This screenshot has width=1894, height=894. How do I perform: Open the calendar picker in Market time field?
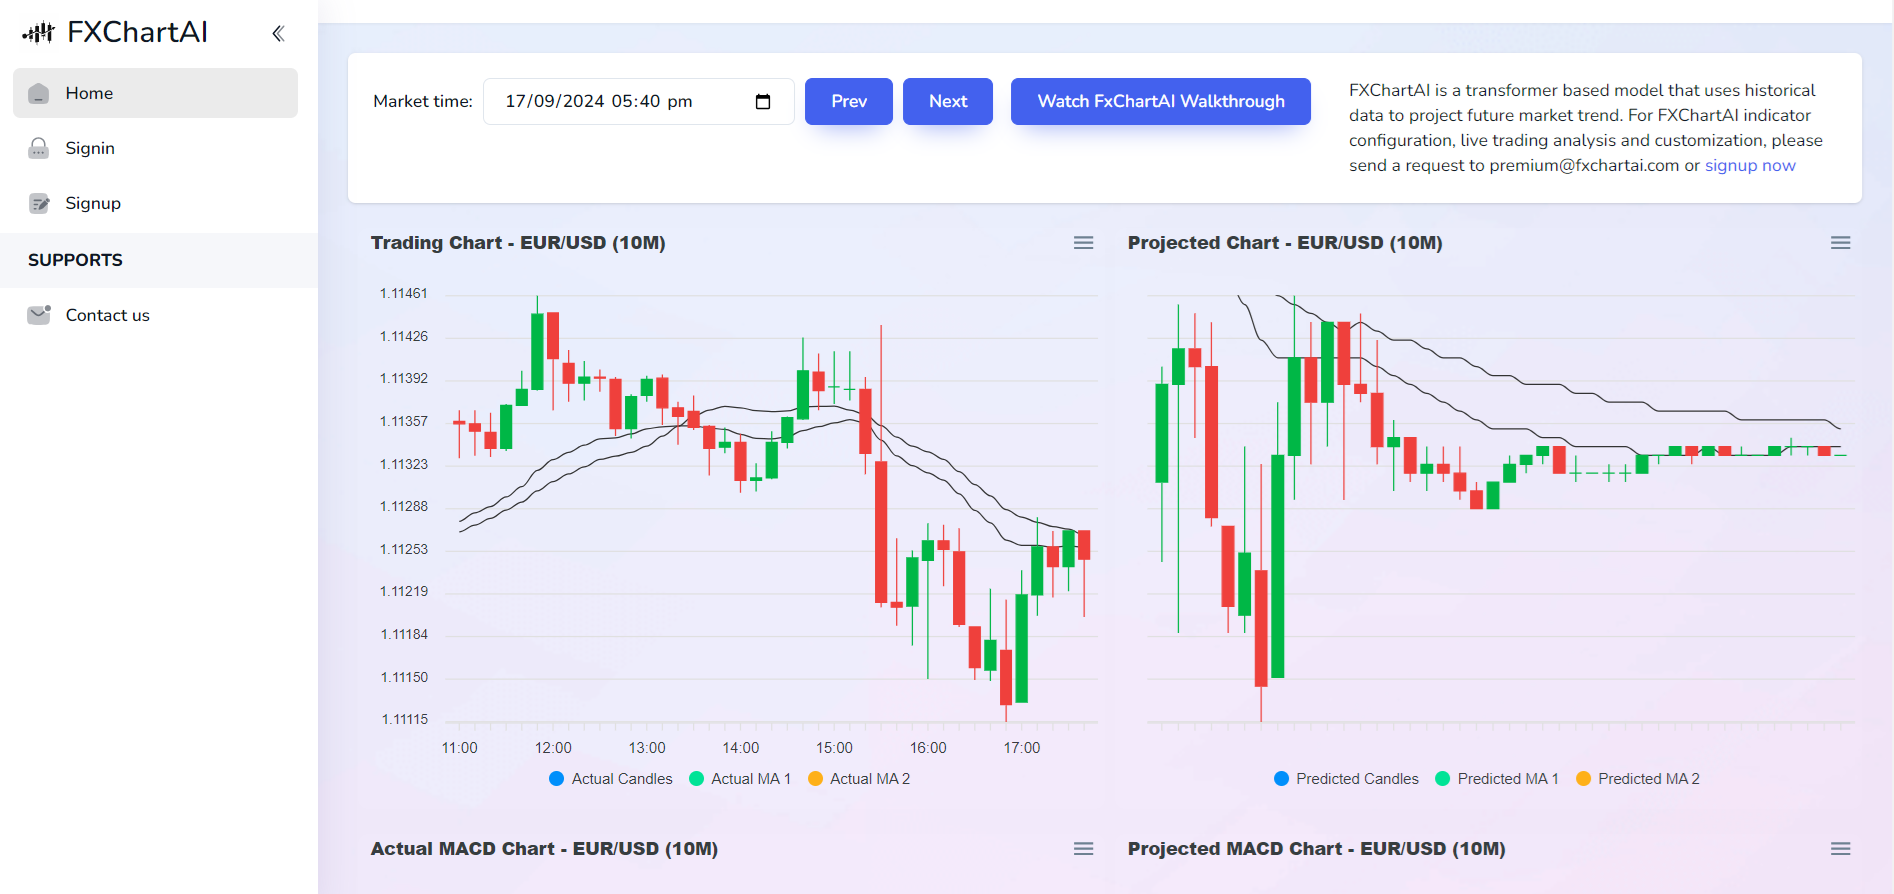(x=763, y=102)
